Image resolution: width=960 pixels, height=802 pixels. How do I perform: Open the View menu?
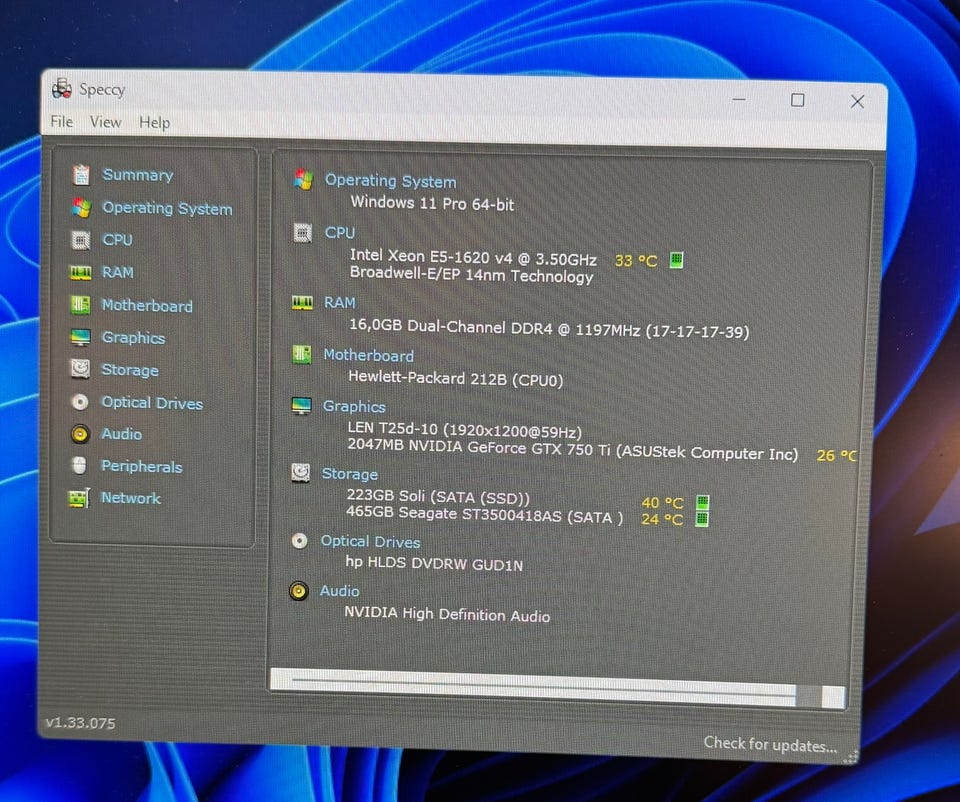point(105,122)
